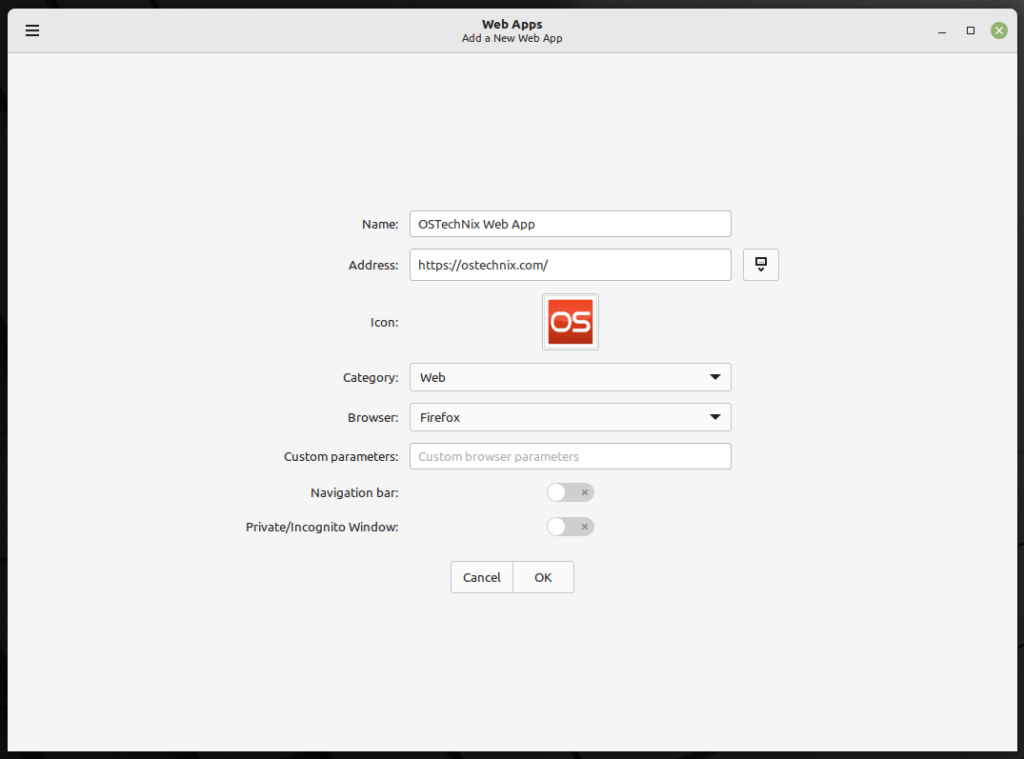This screenshot has width=1024, height=759.
Task: Expand the Browser dropdown set to Firefox
Action: pyautogui.click(x=570, y=417)
